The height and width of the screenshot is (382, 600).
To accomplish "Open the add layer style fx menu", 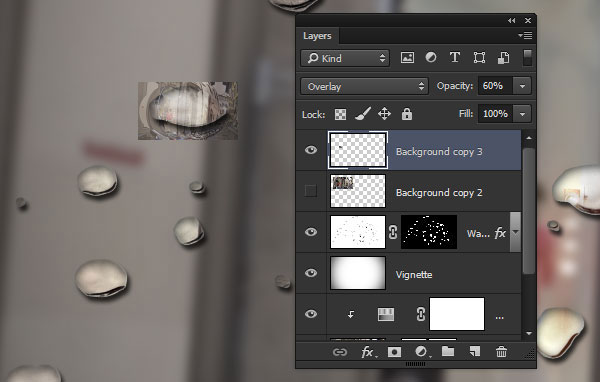I will (368, 352).
